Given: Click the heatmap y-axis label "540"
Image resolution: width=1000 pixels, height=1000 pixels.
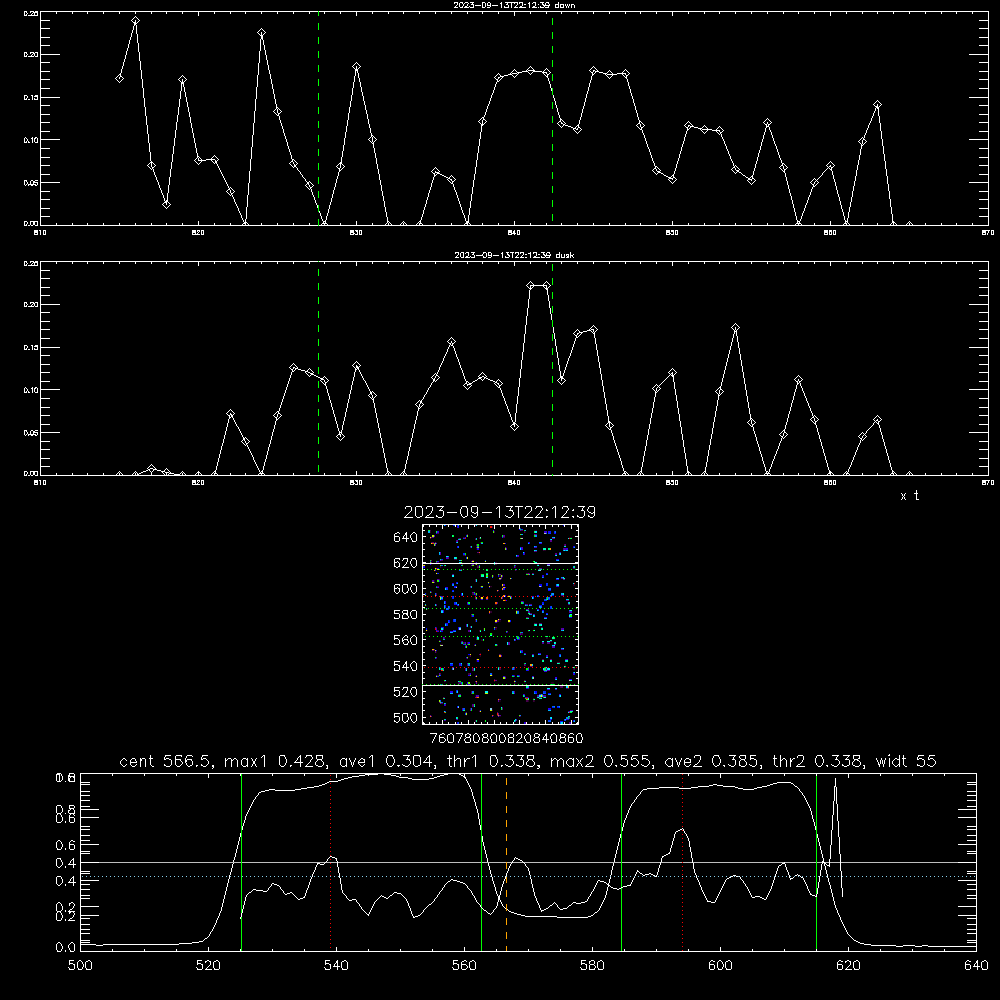Looking at the screenshot, I should click(406, 666).
